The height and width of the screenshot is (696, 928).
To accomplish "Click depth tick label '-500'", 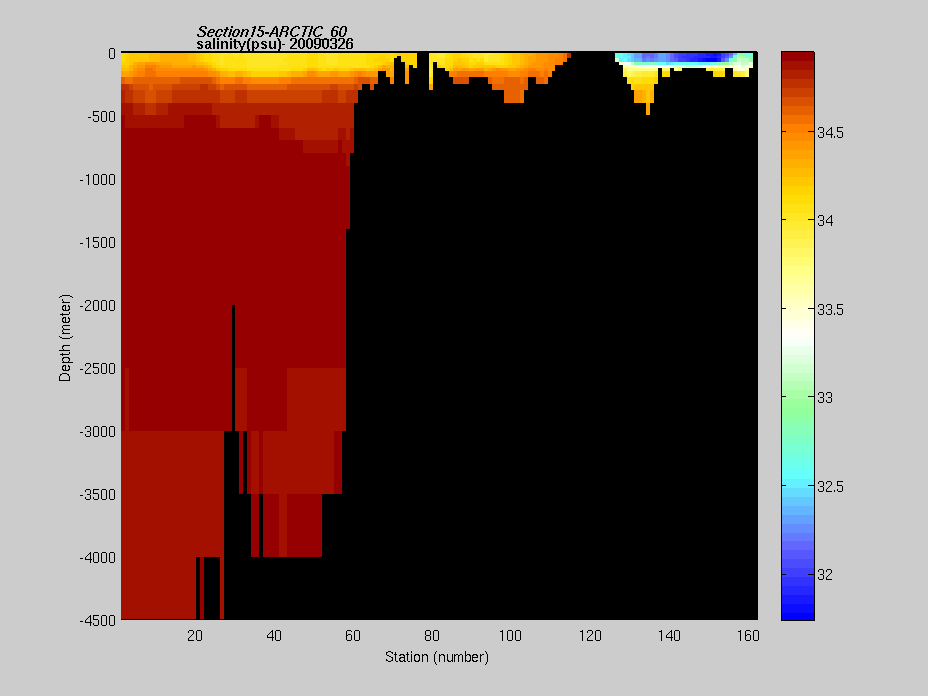I will click(x=101, y=117).
